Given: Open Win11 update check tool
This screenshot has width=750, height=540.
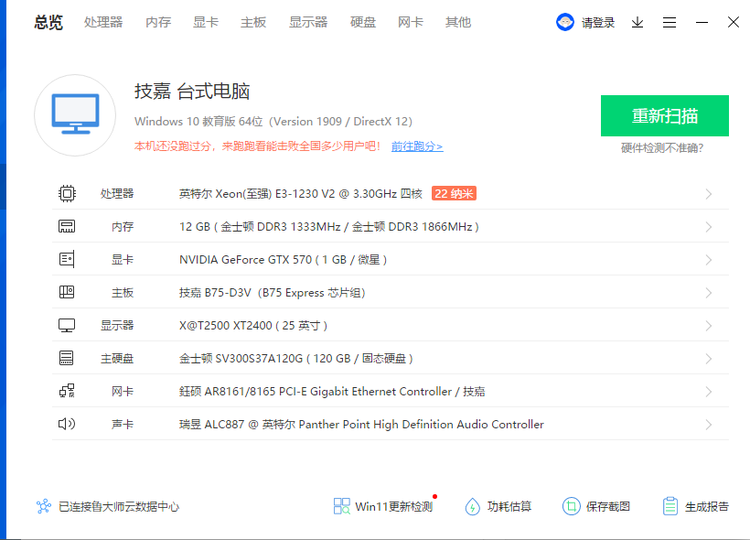Looking at the screenshot, I should tap(383, 507).
